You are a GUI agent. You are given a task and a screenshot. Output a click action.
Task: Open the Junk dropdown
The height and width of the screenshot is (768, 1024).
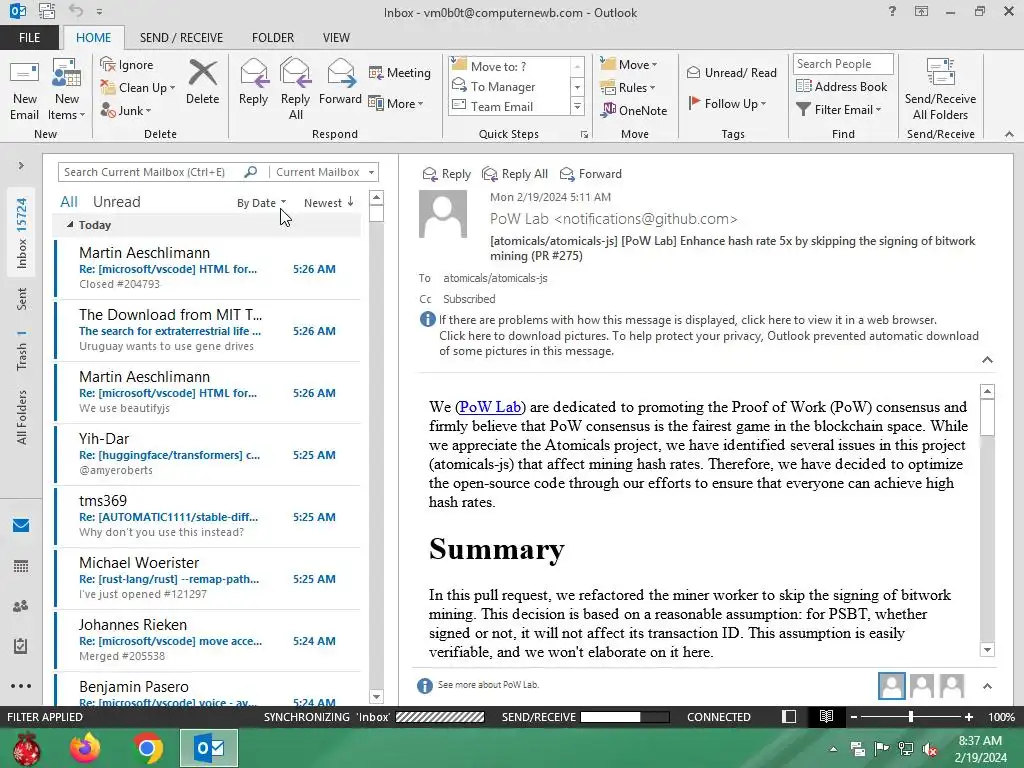coord(127,110)
